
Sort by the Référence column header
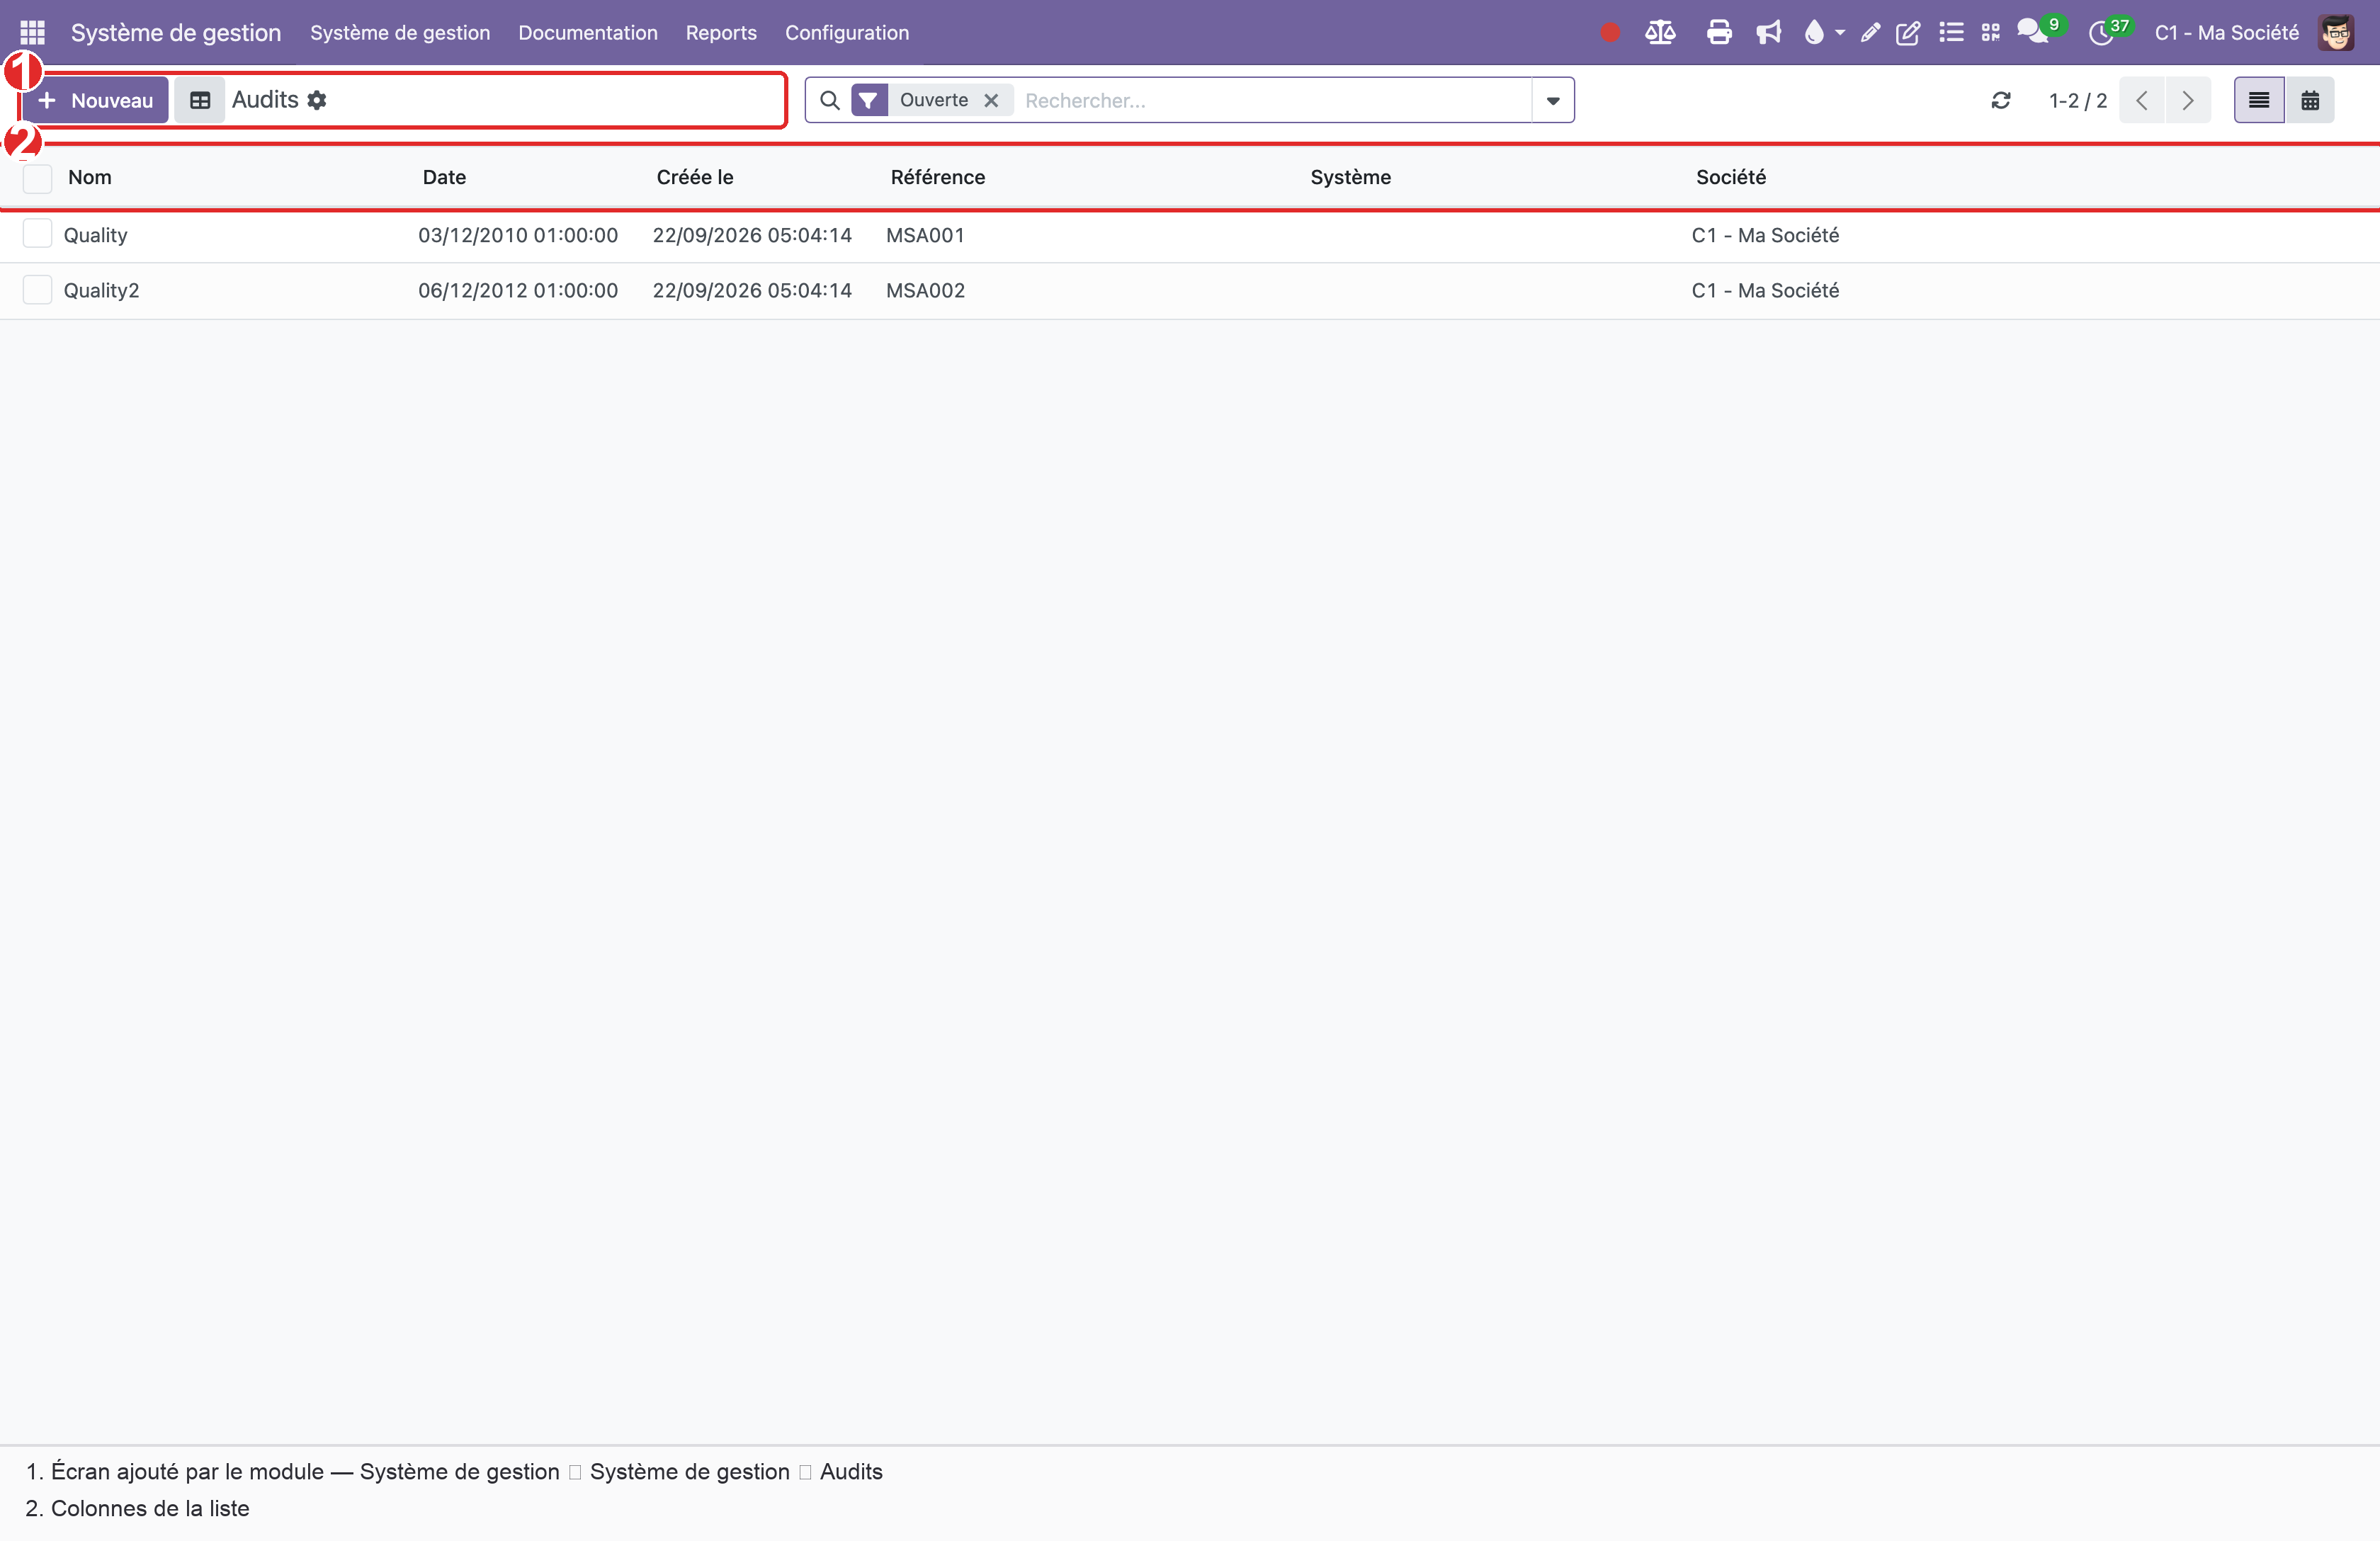(x=938, y=177)
